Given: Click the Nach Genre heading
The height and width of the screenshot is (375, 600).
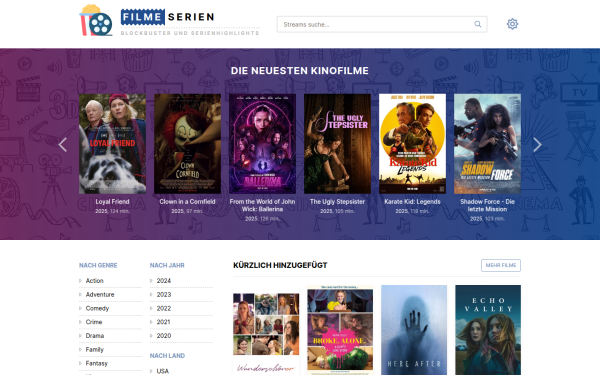Looking at the screenshot, I should click(x=98, y=265).
